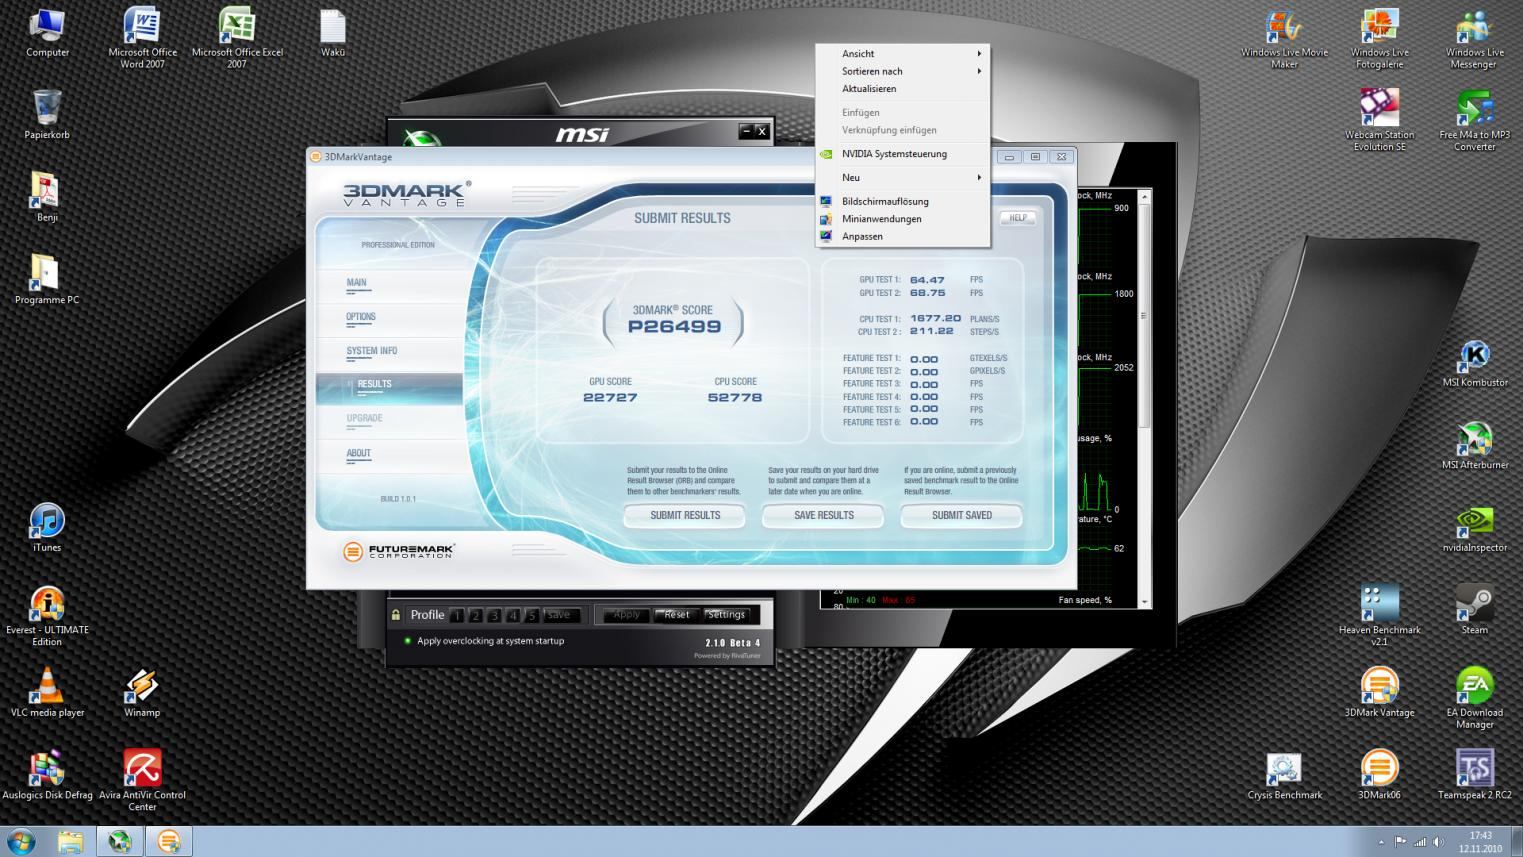
Task: Switch to MSI Afterburner taskbar button
Action: [x=119, y=842]
